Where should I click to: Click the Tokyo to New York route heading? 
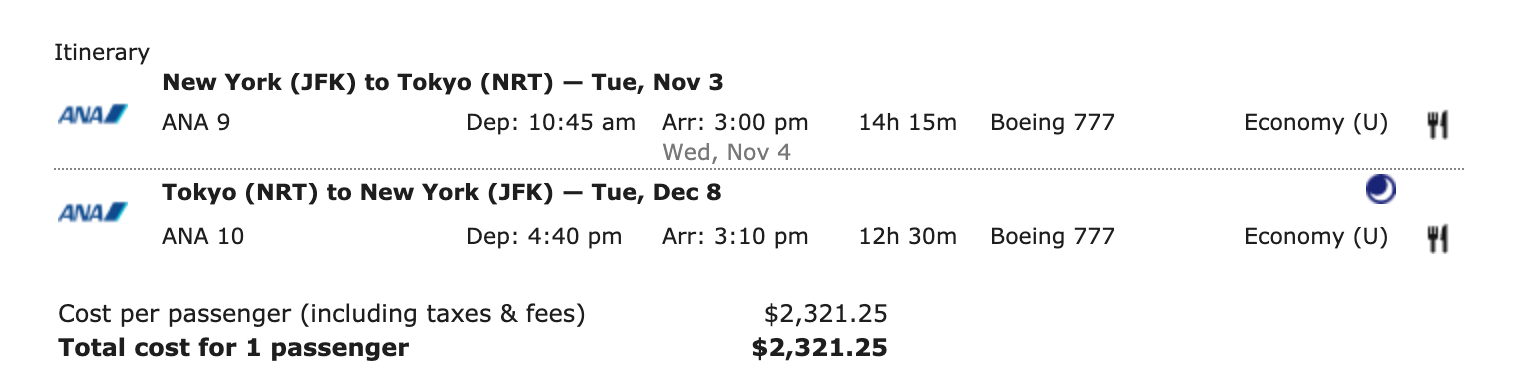[x=441, y=191]
